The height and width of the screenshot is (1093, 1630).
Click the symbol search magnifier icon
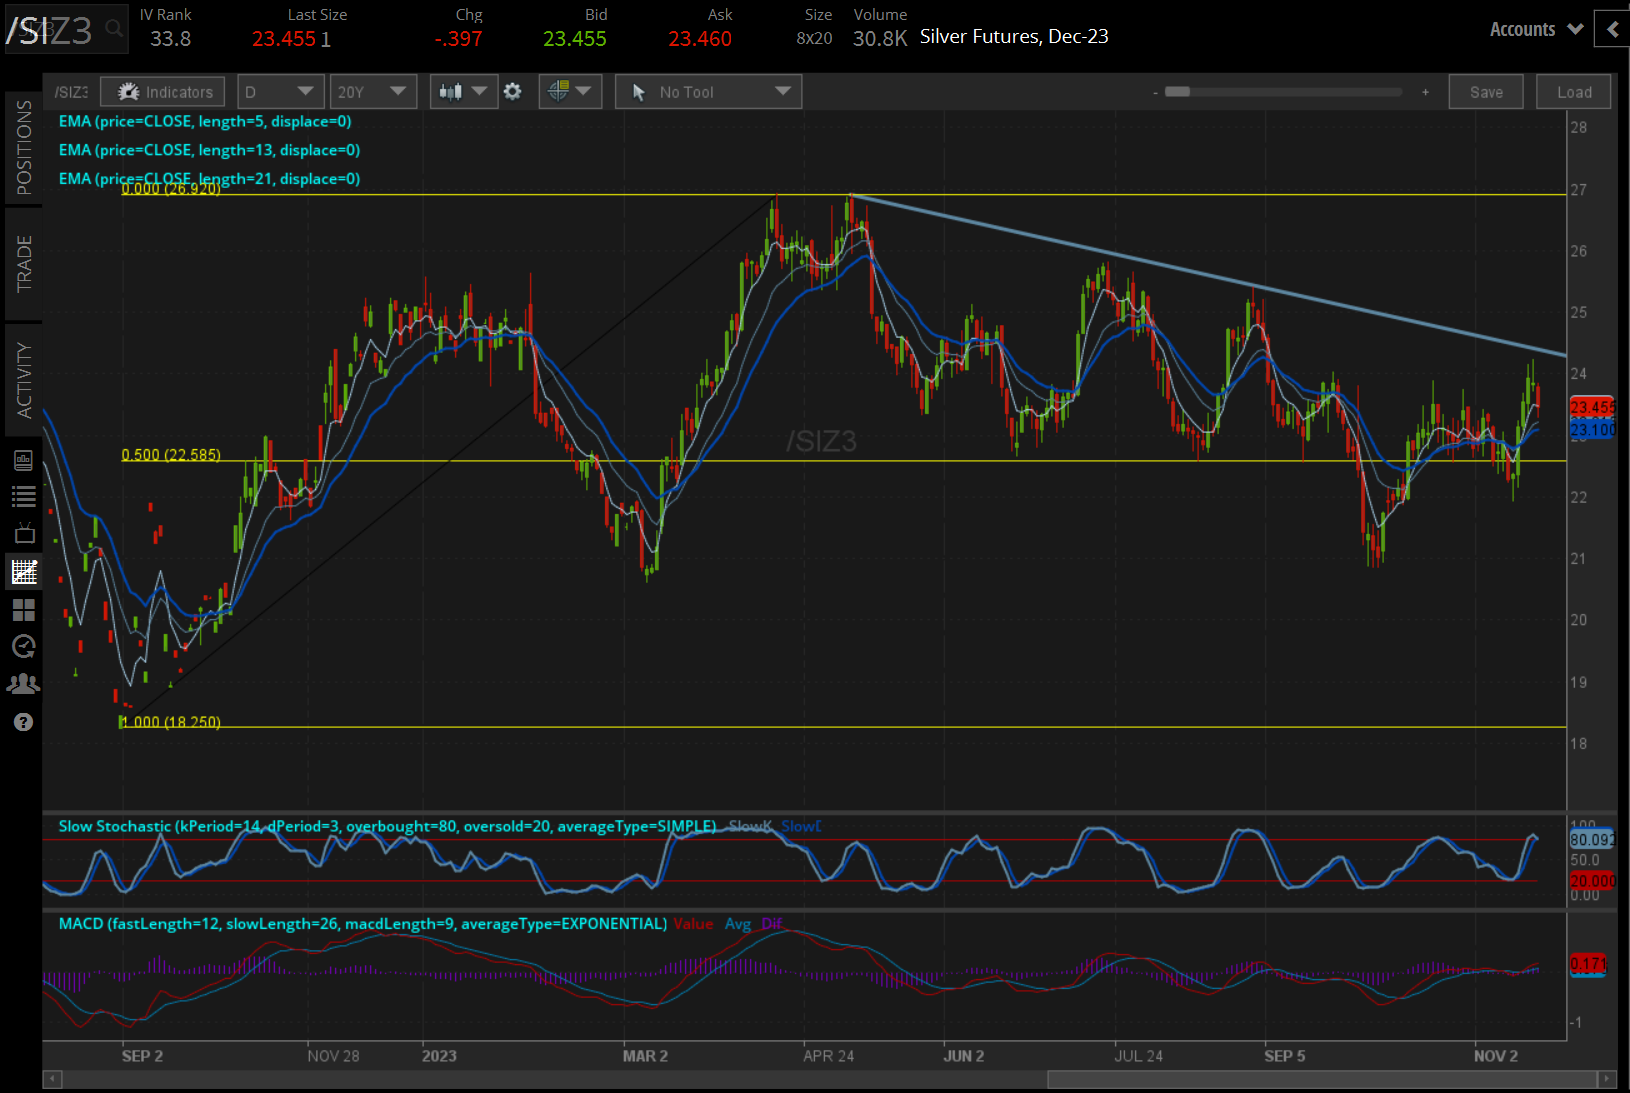(115, 29)
